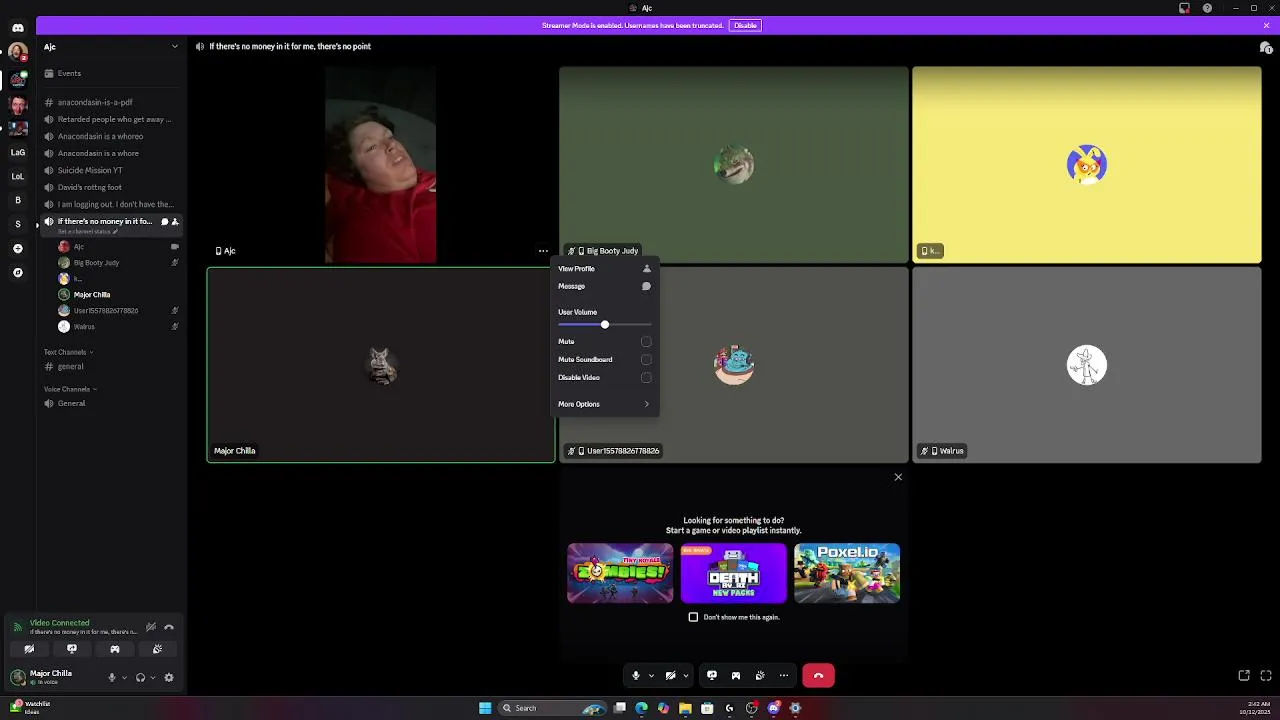Image resolution: width=1280 pixels, height=720 pixels.
Task: Start activity from user panel controller icon
Action: pyautogui.click(x=115, y=649)
